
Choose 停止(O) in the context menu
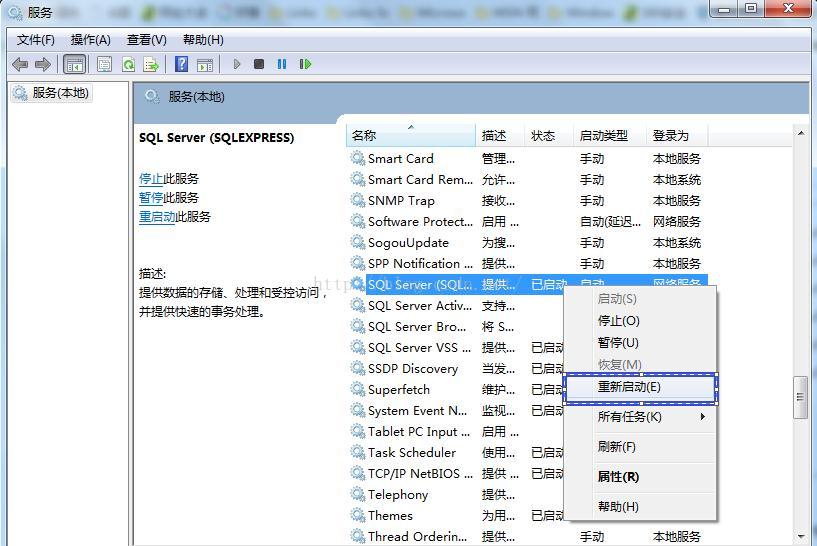(x=640, y=321)
